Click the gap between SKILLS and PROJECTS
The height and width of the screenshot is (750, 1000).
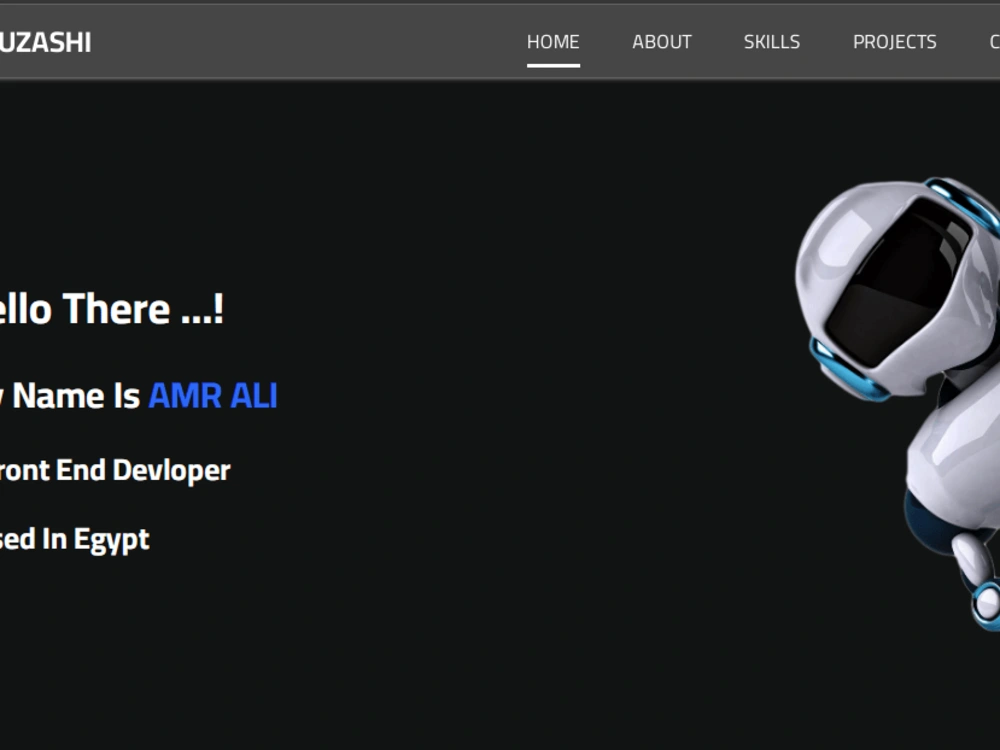pyautogui.click(x=826, y=41)
